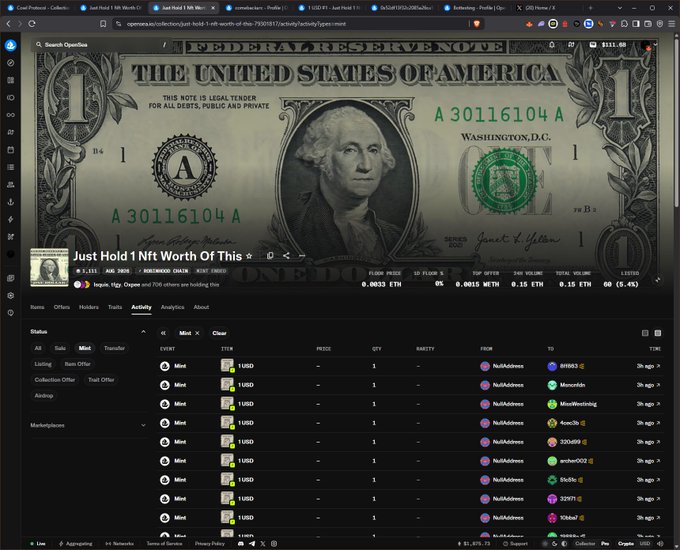This screenshot has height=550, width=680.
Task: Switch the currency display to USD
Action: coord(645,543)
